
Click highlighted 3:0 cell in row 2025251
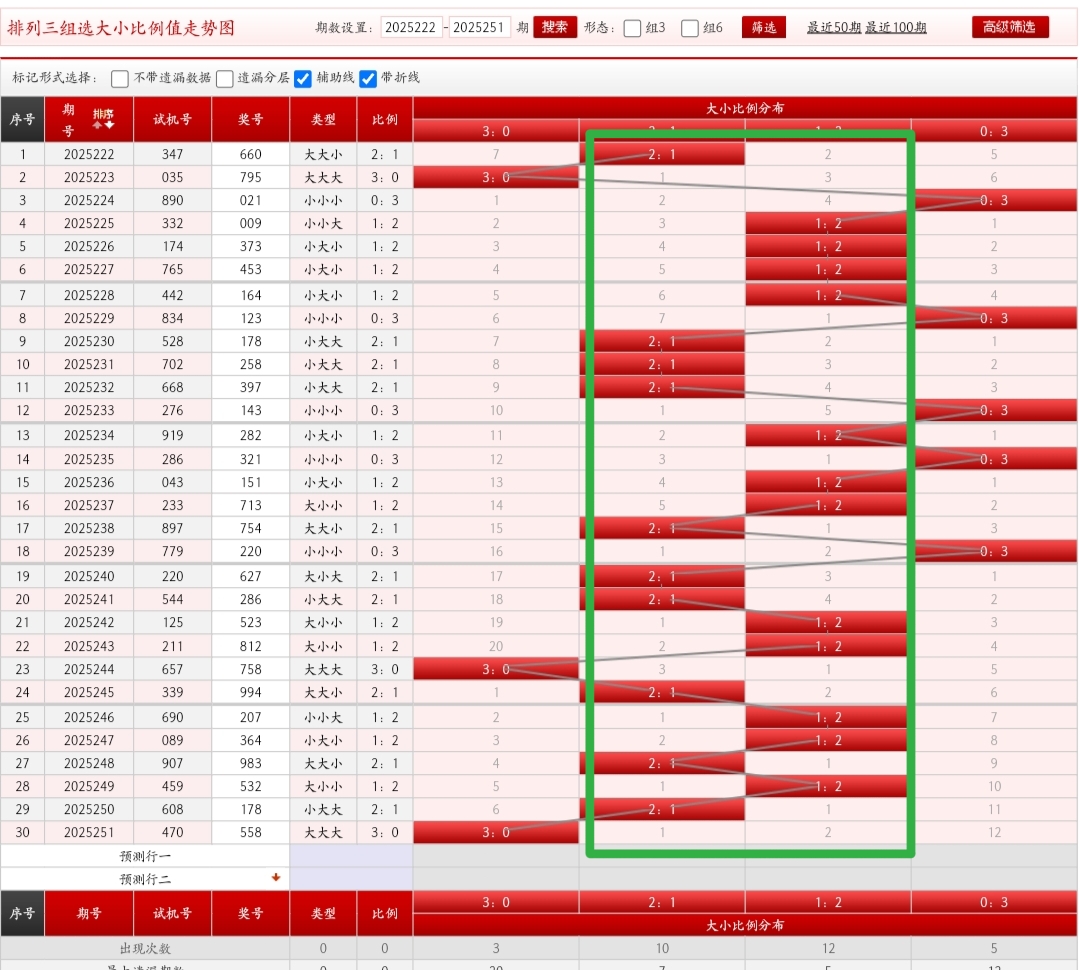[496, 832]
